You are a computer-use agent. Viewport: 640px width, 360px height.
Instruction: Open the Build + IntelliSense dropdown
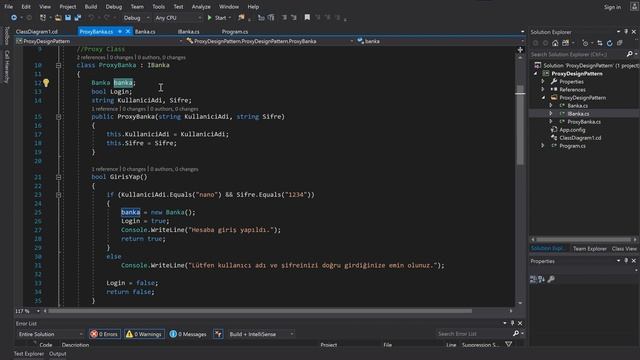[x=261, y=334]
